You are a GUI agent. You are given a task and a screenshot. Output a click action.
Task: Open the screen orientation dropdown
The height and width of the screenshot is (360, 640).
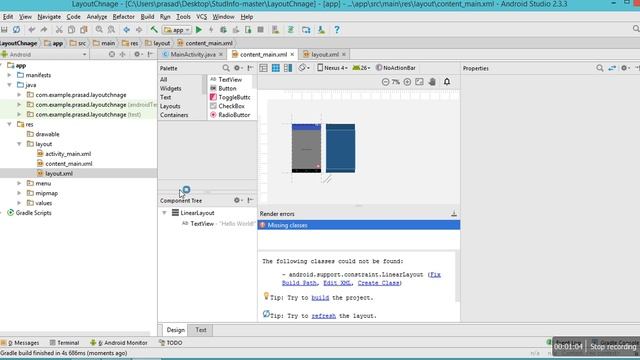coord(304,68)
